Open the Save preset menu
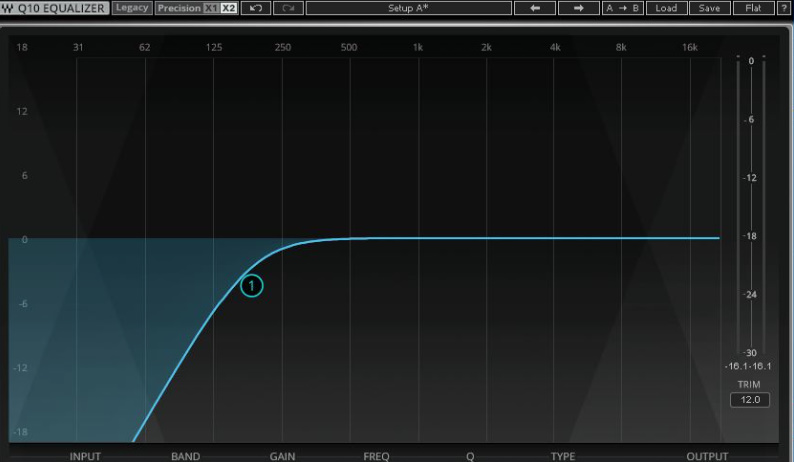The image size is (794, 462). pyautogui.click(x=709, y=8)
